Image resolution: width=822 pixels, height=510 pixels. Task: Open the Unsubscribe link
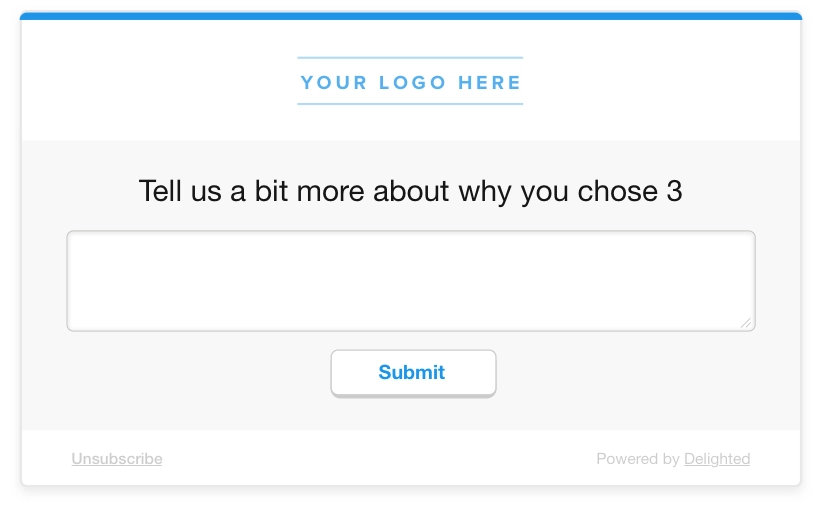tap(117, 459)
